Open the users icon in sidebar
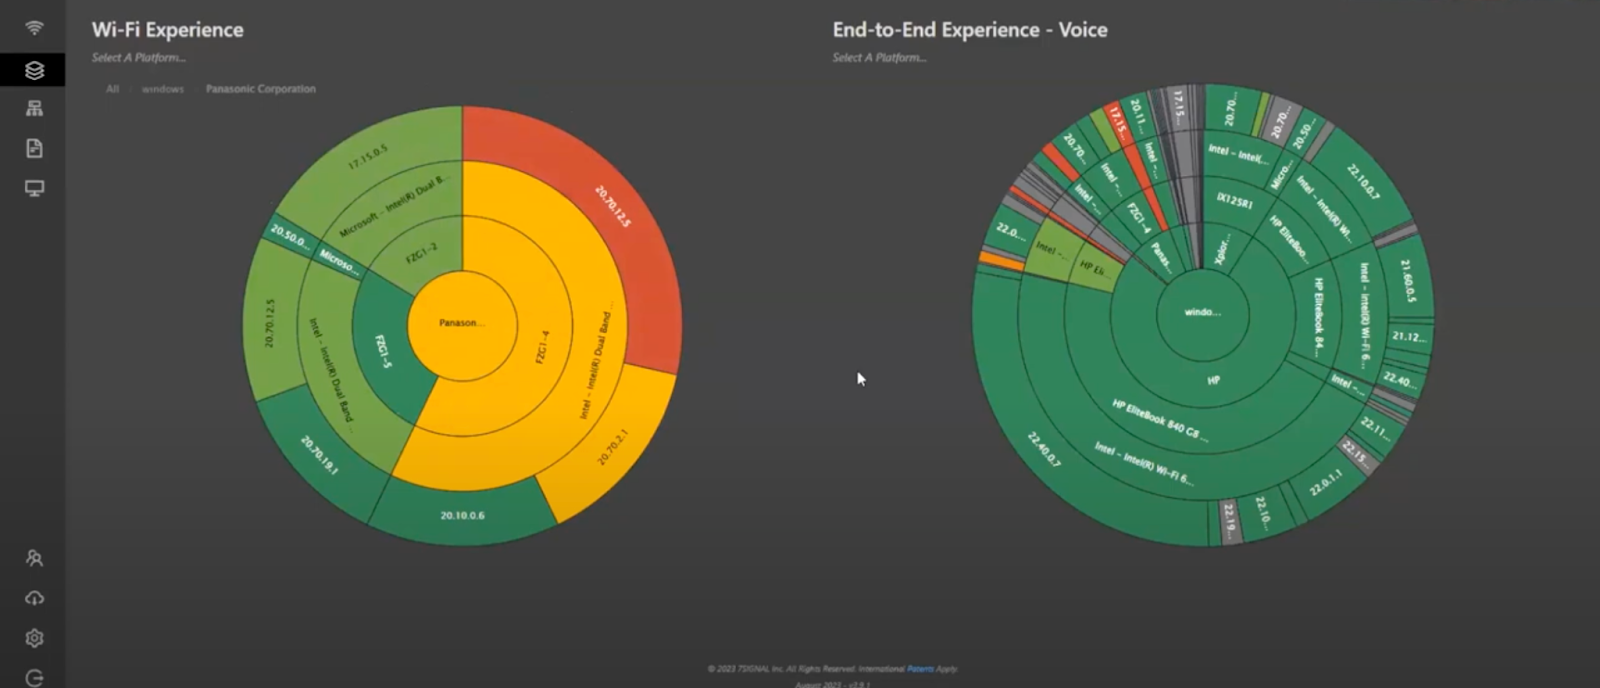1600x688 pixels. (34, 558)
